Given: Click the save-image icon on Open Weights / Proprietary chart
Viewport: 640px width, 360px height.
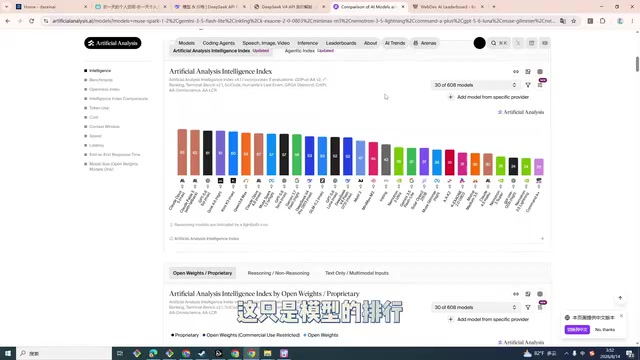Looking at the screenshot, I should pyautogui.click(x=528, y=294).
